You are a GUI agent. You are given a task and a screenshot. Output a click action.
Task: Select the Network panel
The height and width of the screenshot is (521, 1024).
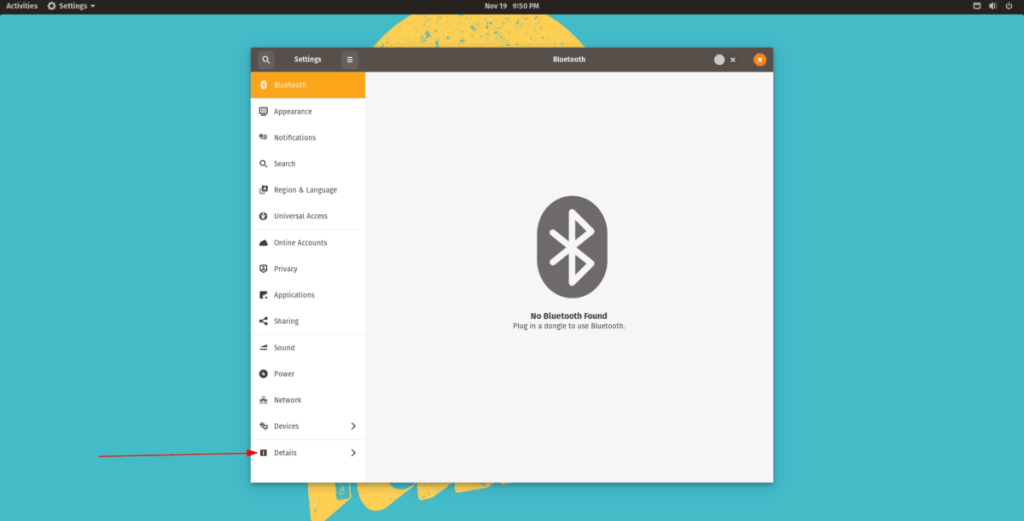tap(287, 400)
